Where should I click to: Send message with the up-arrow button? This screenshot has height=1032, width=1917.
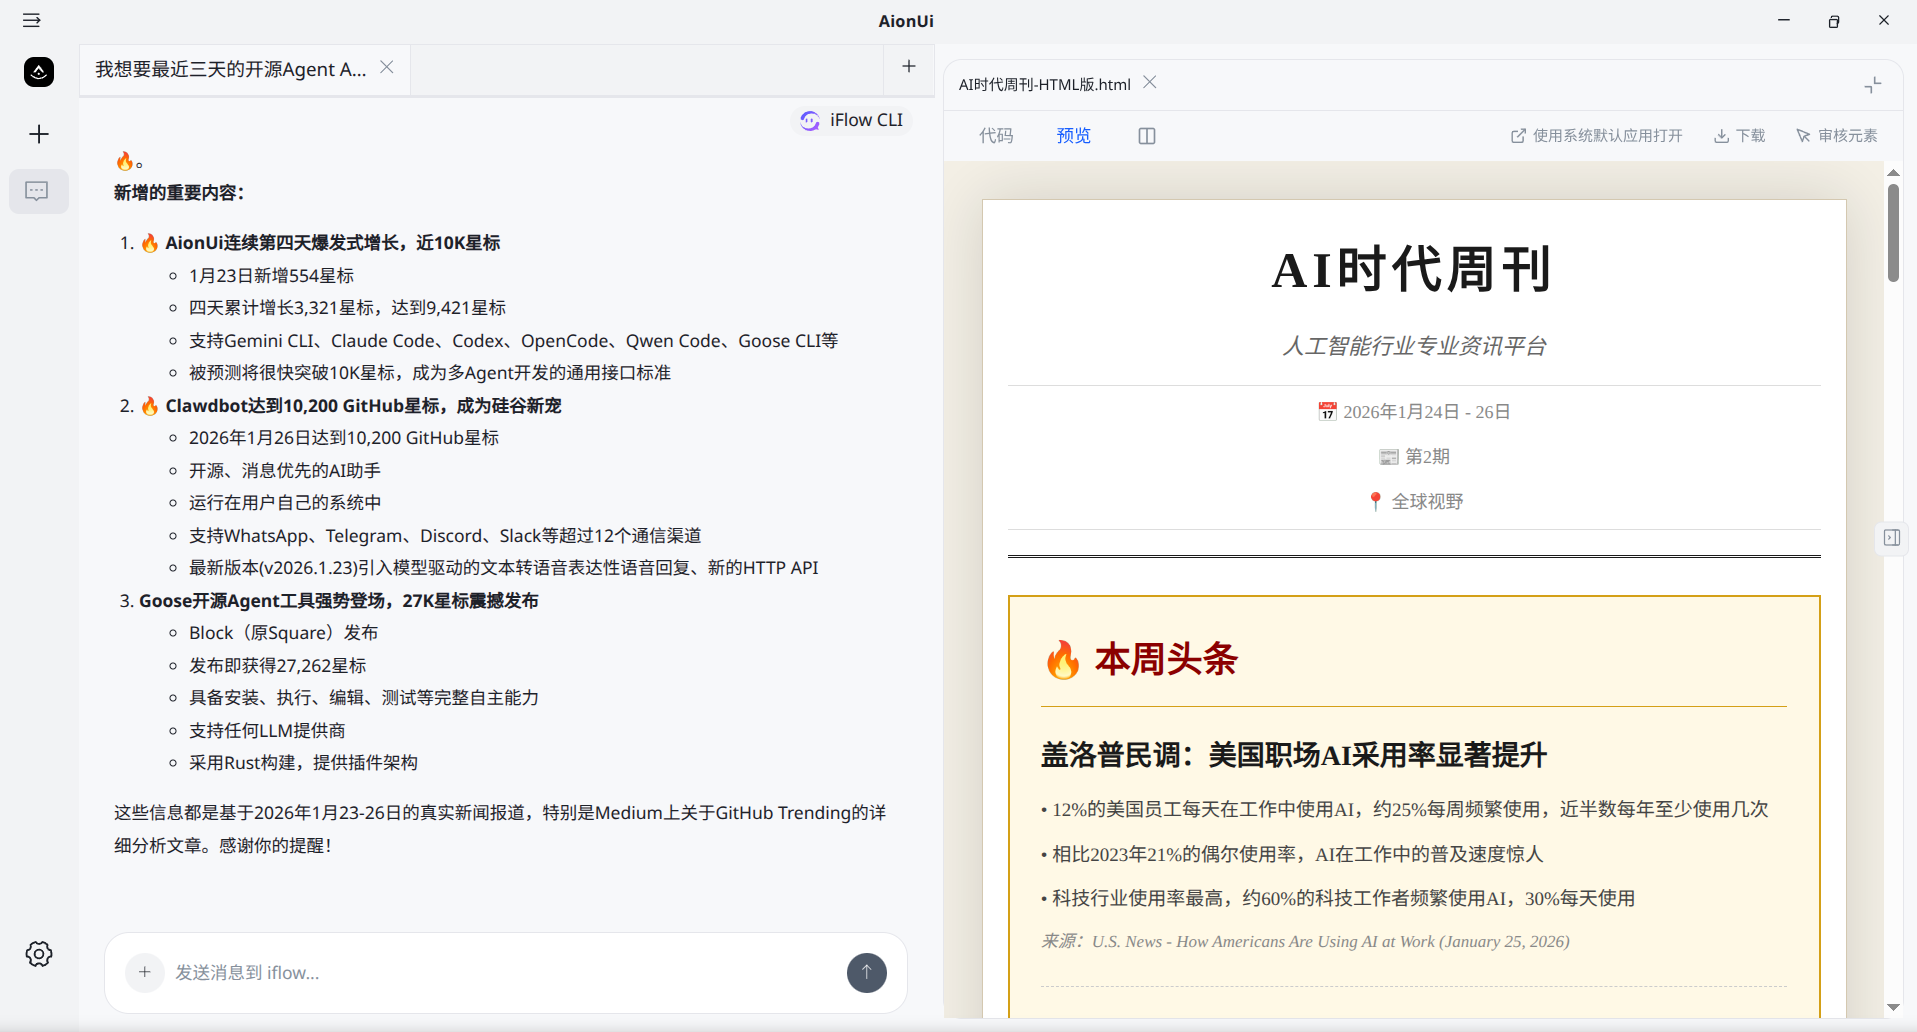pyautogui.click(x=866, y=972)
